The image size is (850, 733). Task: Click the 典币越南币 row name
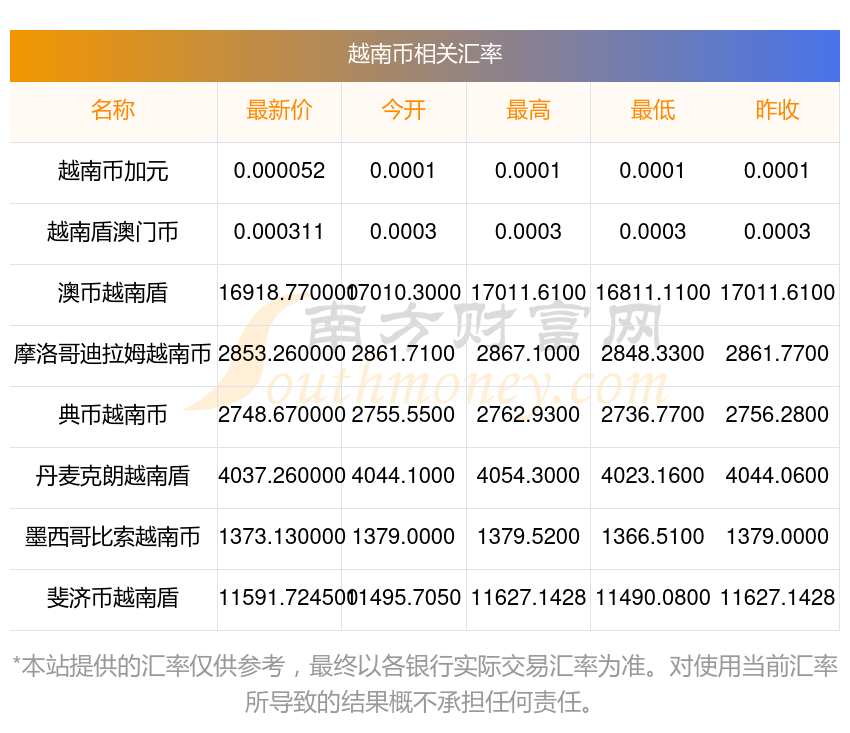click(x=113, y=415)
